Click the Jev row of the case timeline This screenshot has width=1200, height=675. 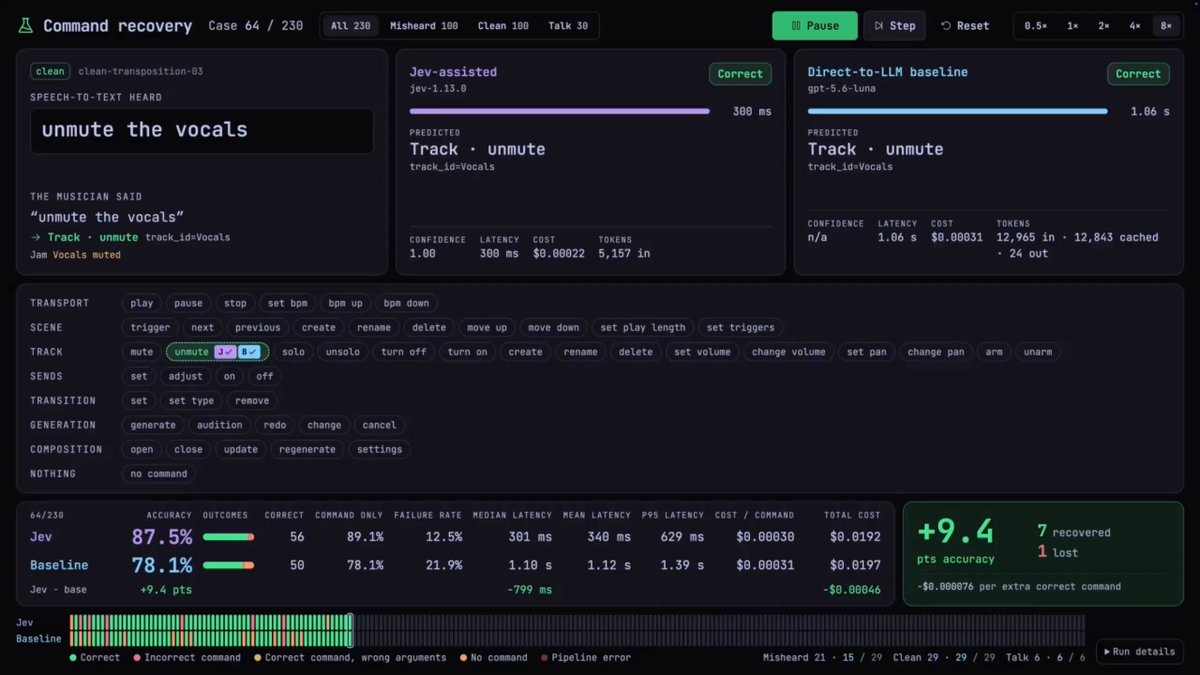(577, 622)
